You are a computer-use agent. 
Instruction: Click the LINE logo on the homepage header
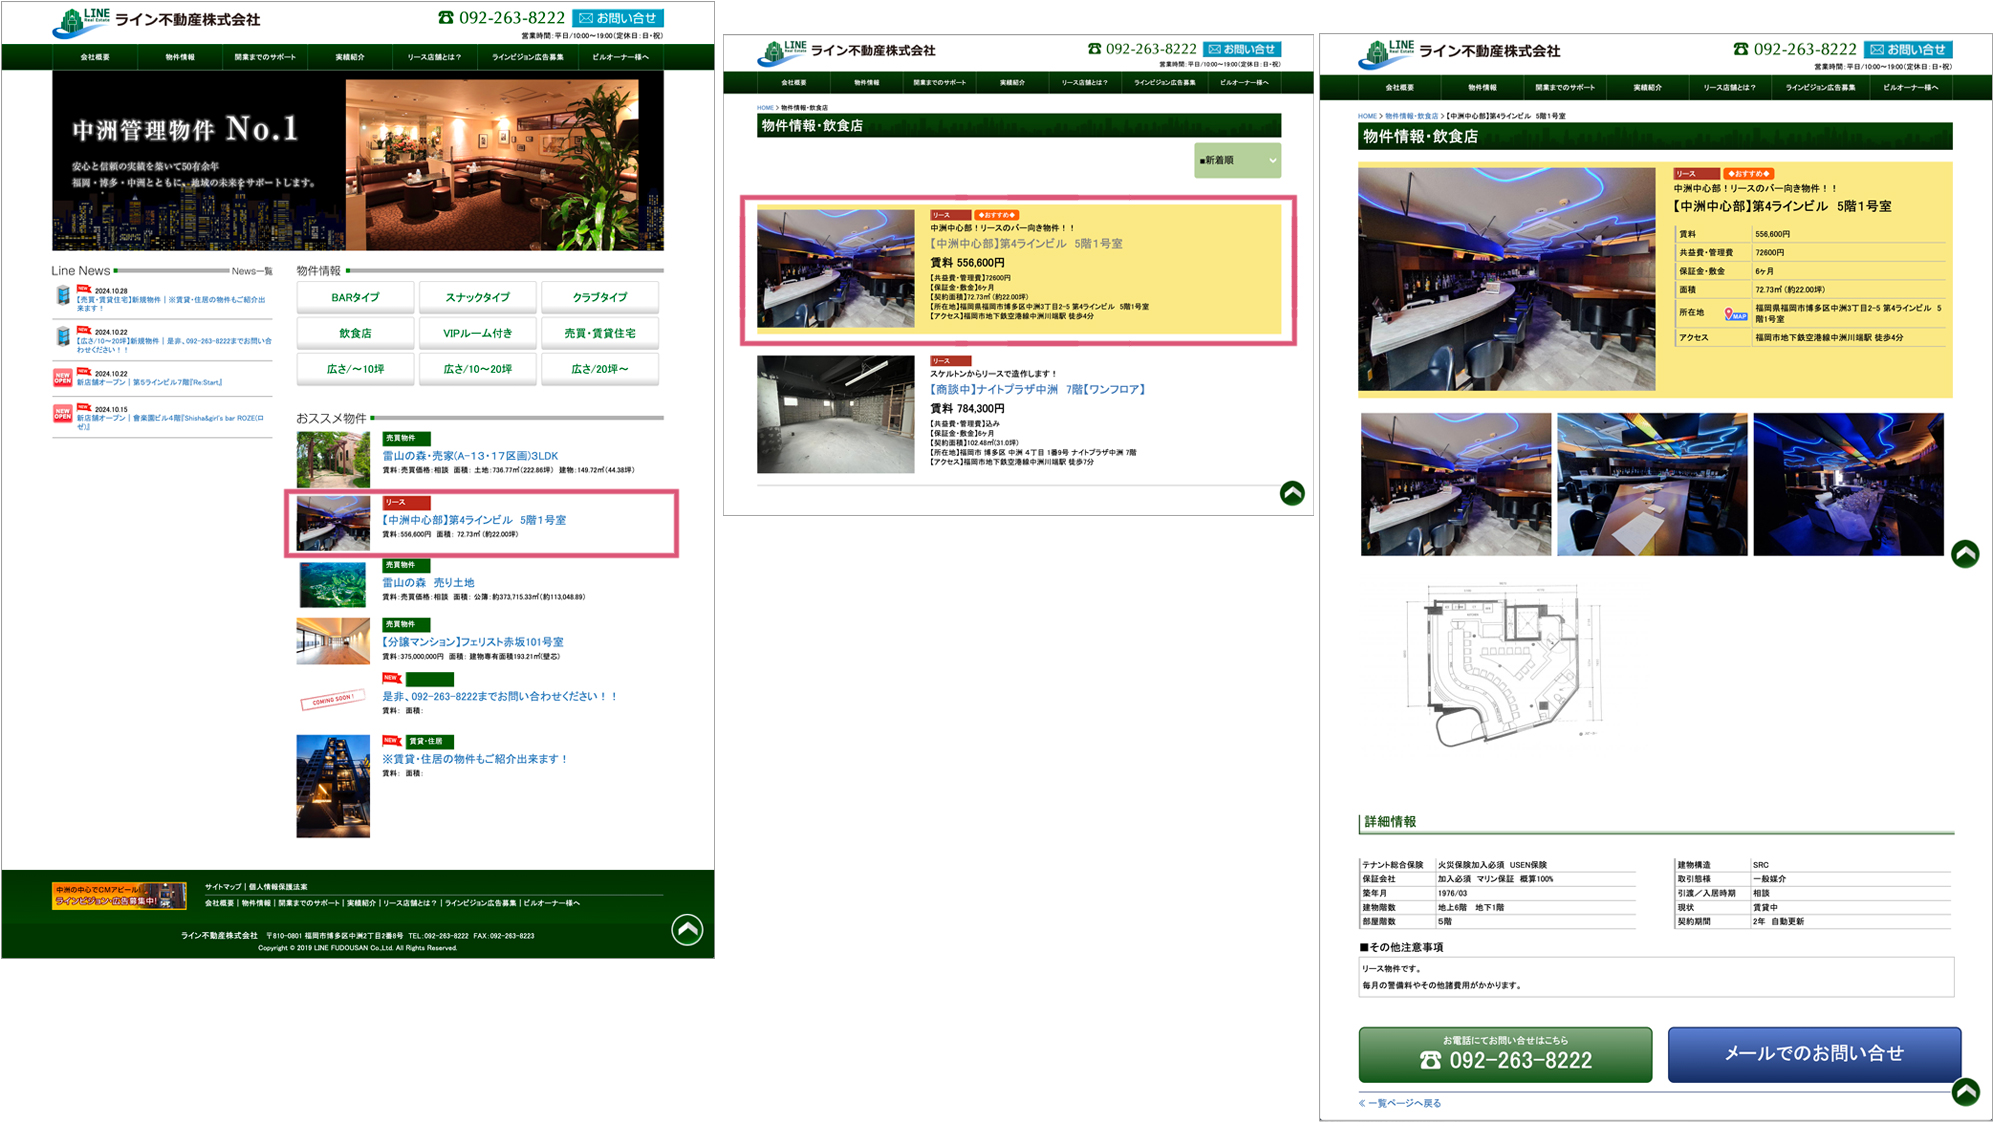[82, 21]
